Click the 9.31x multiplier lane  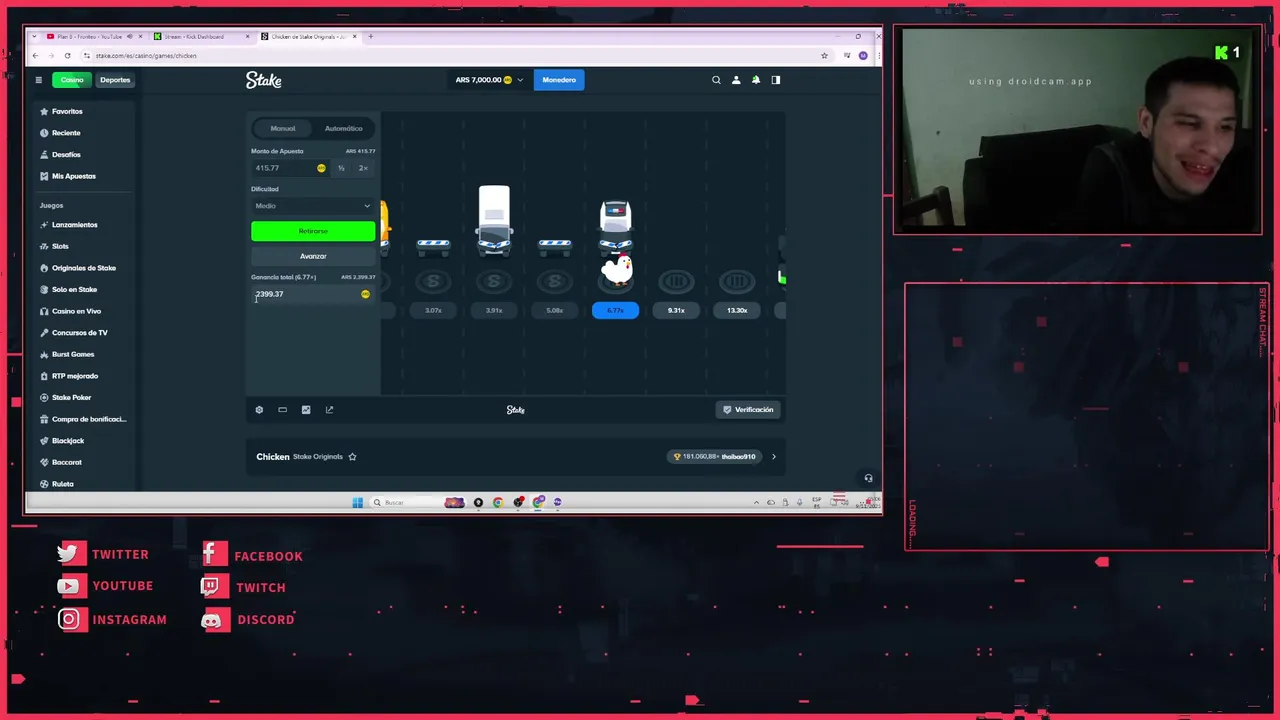pyautogui.click(x=676, y=311)
